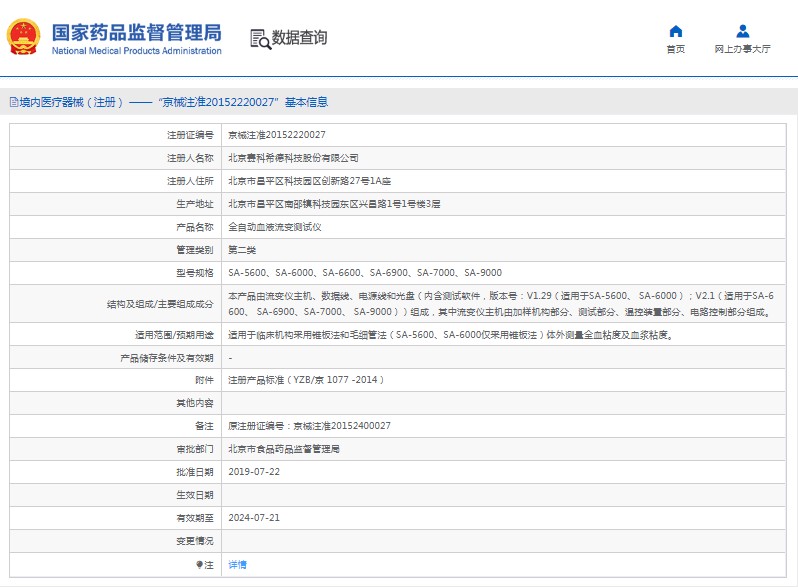The width and height of the screenshot is (798, 587).
Task: Click the 结构及组成 description text
Action: [501, 304]
